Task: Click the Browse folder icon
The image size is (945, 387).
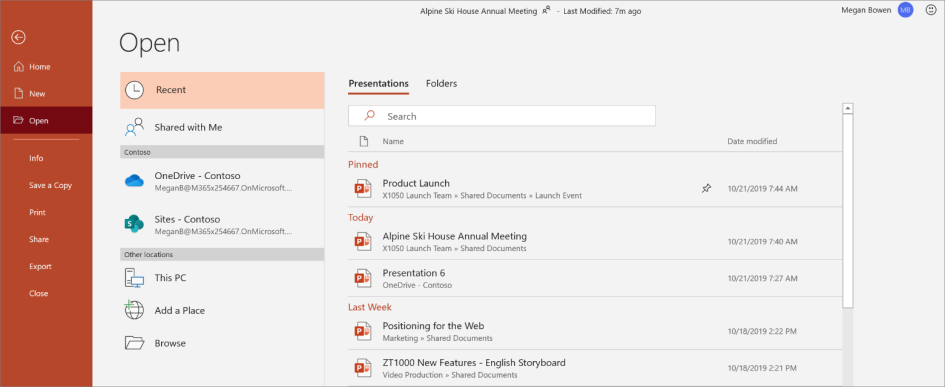Action: [134, 343]
